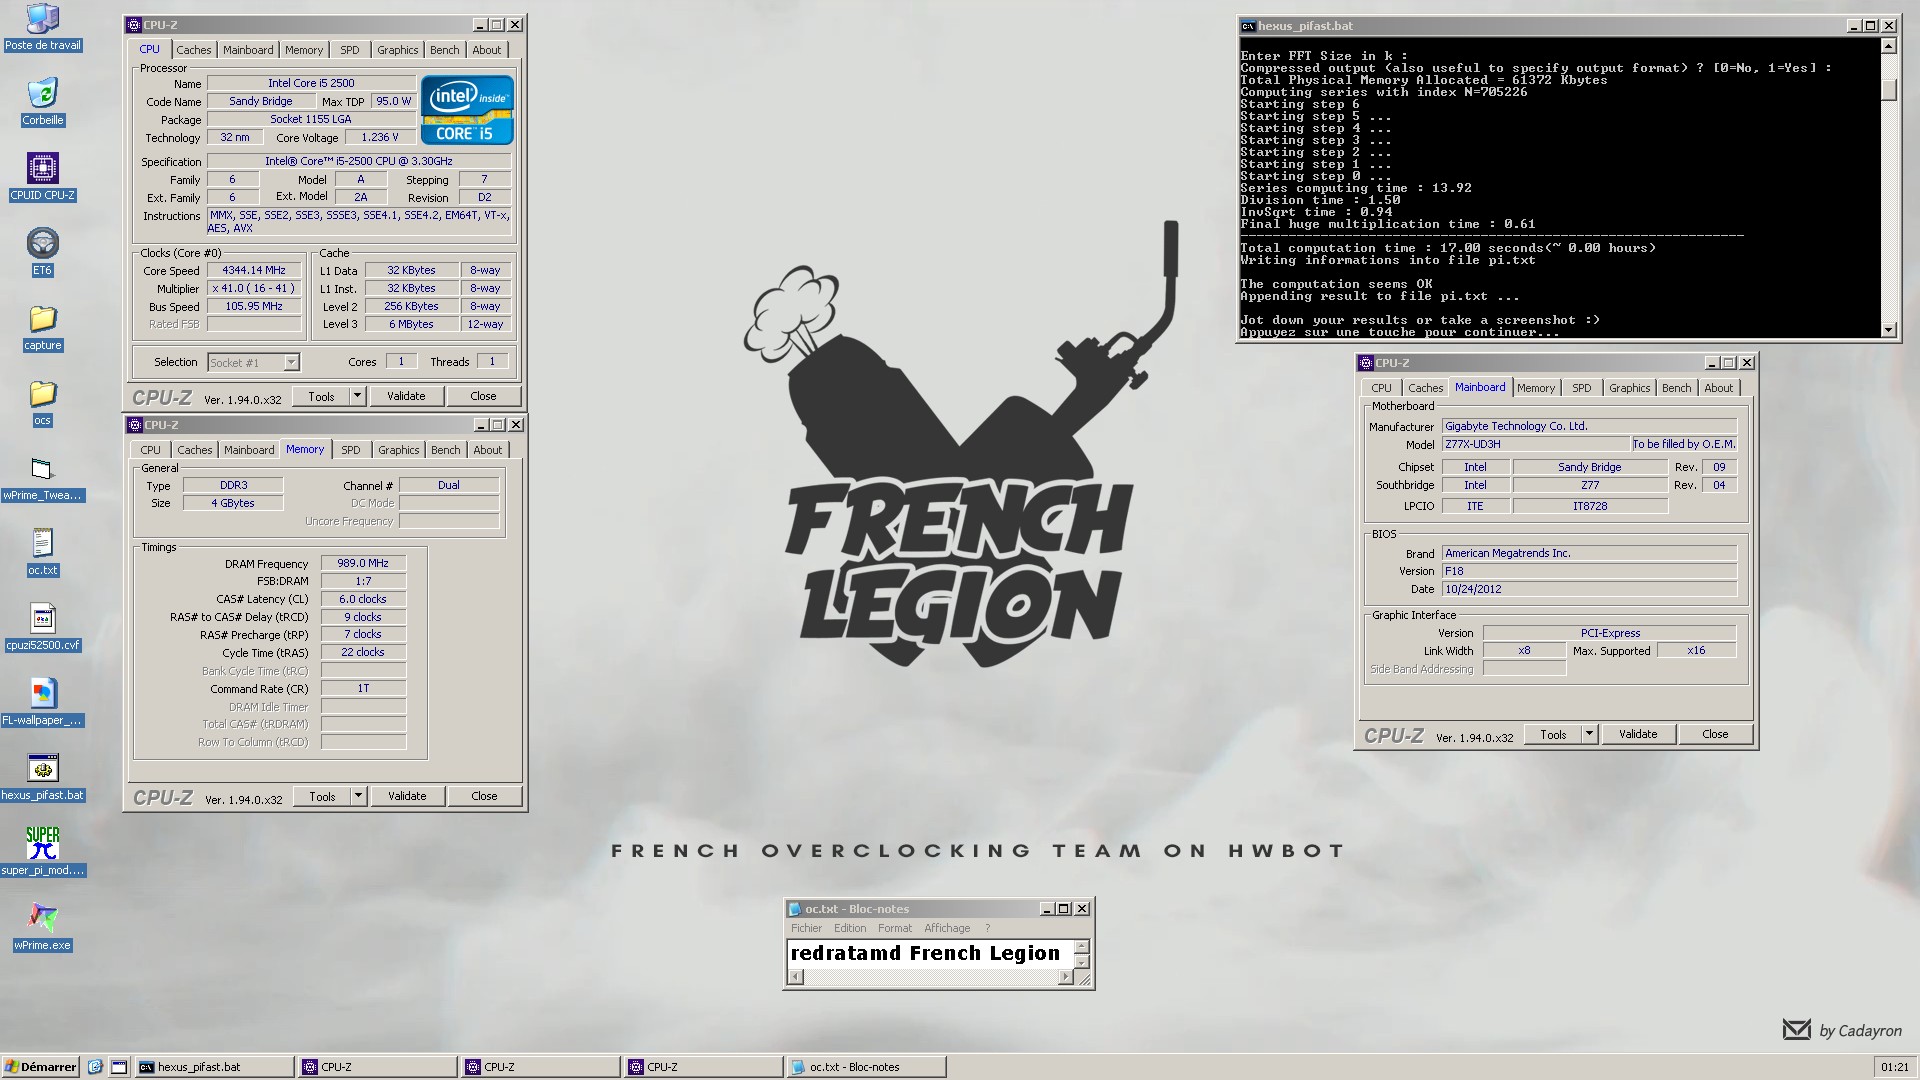Open Mainboard tab in Memory window
Screen dimensions: 1920x1080
(x=249, y=450)
